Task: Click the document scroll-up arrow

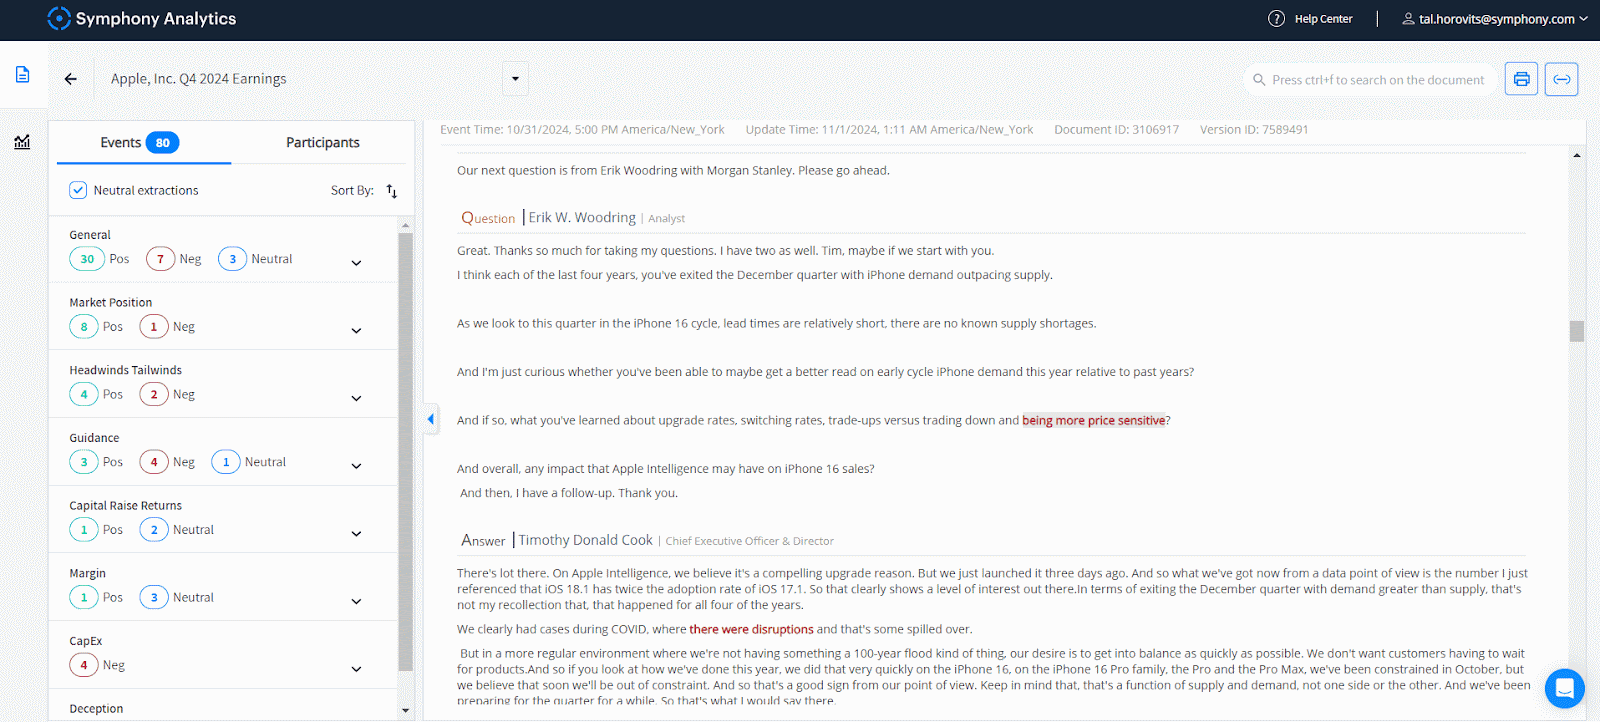Action: pos(1576,155)
